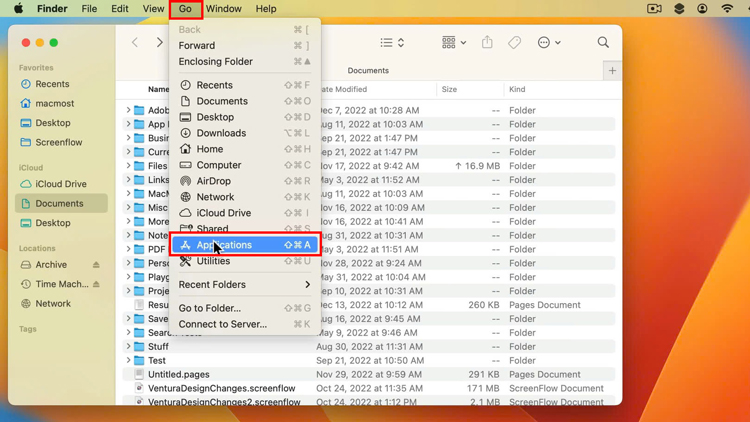The height and width of the screenshot is (422, 750).
Task: Select Network in the Go menu
Action: pyautogui.click(x=244, y=197)
